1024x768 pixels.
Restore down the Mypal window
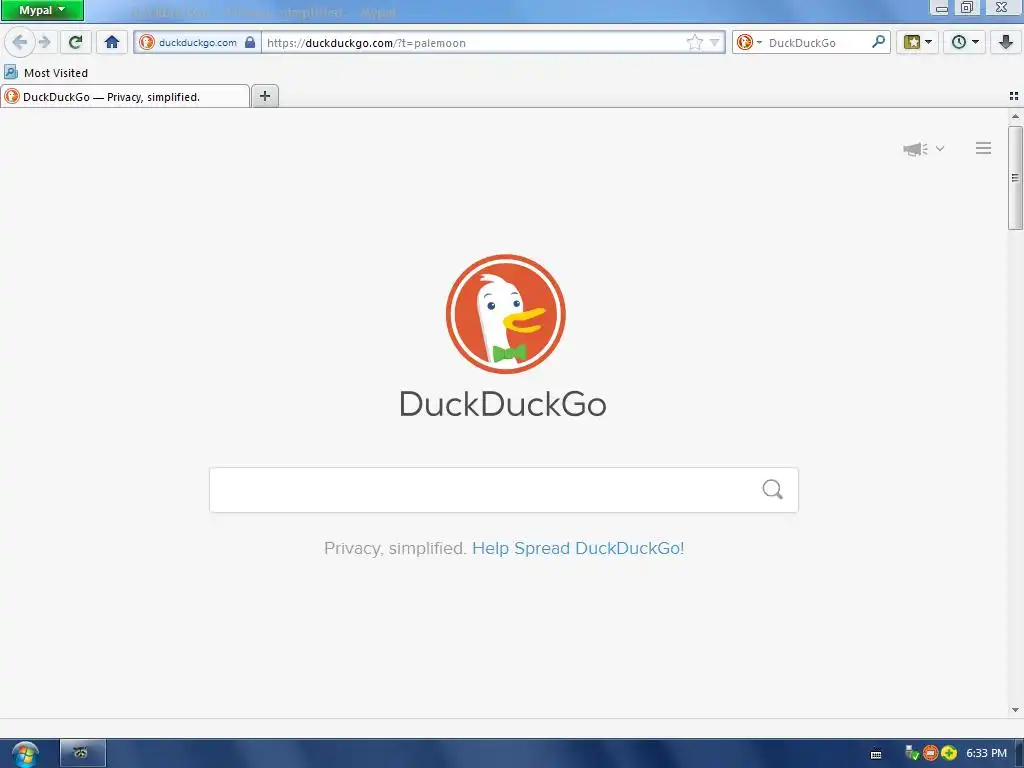tap(967, 8)
